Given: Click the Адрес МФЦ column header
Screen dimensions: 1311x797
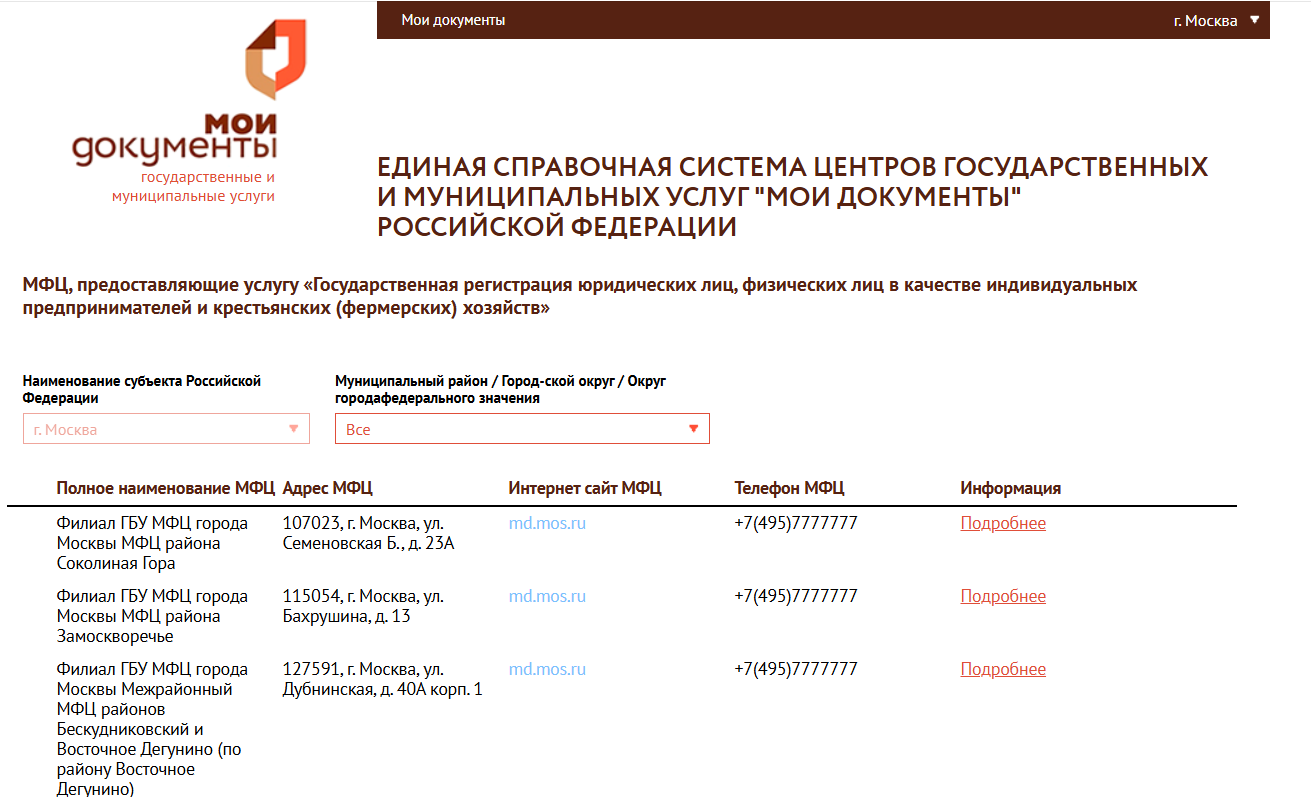Looking at the screenshot, I should tap(328, 488).
